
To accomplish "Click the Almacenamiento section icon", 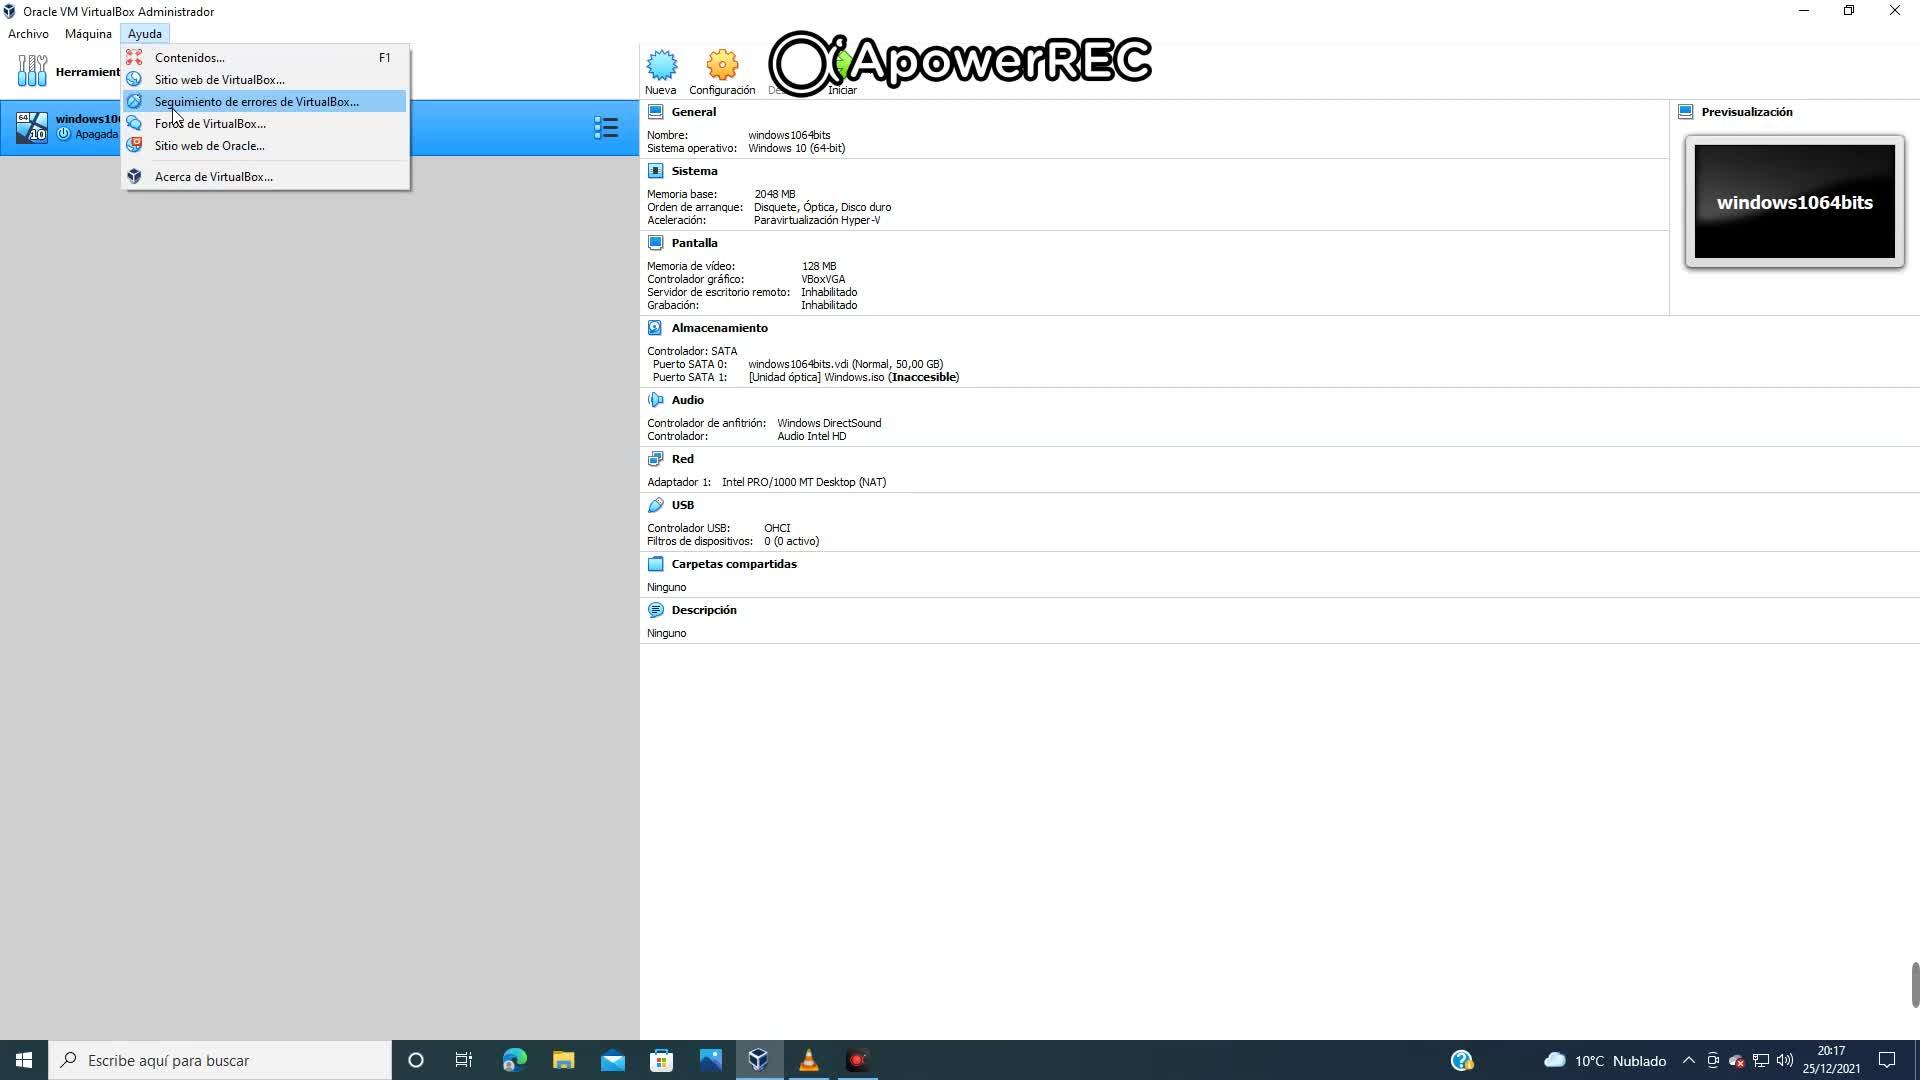I will tap(655, 328).
